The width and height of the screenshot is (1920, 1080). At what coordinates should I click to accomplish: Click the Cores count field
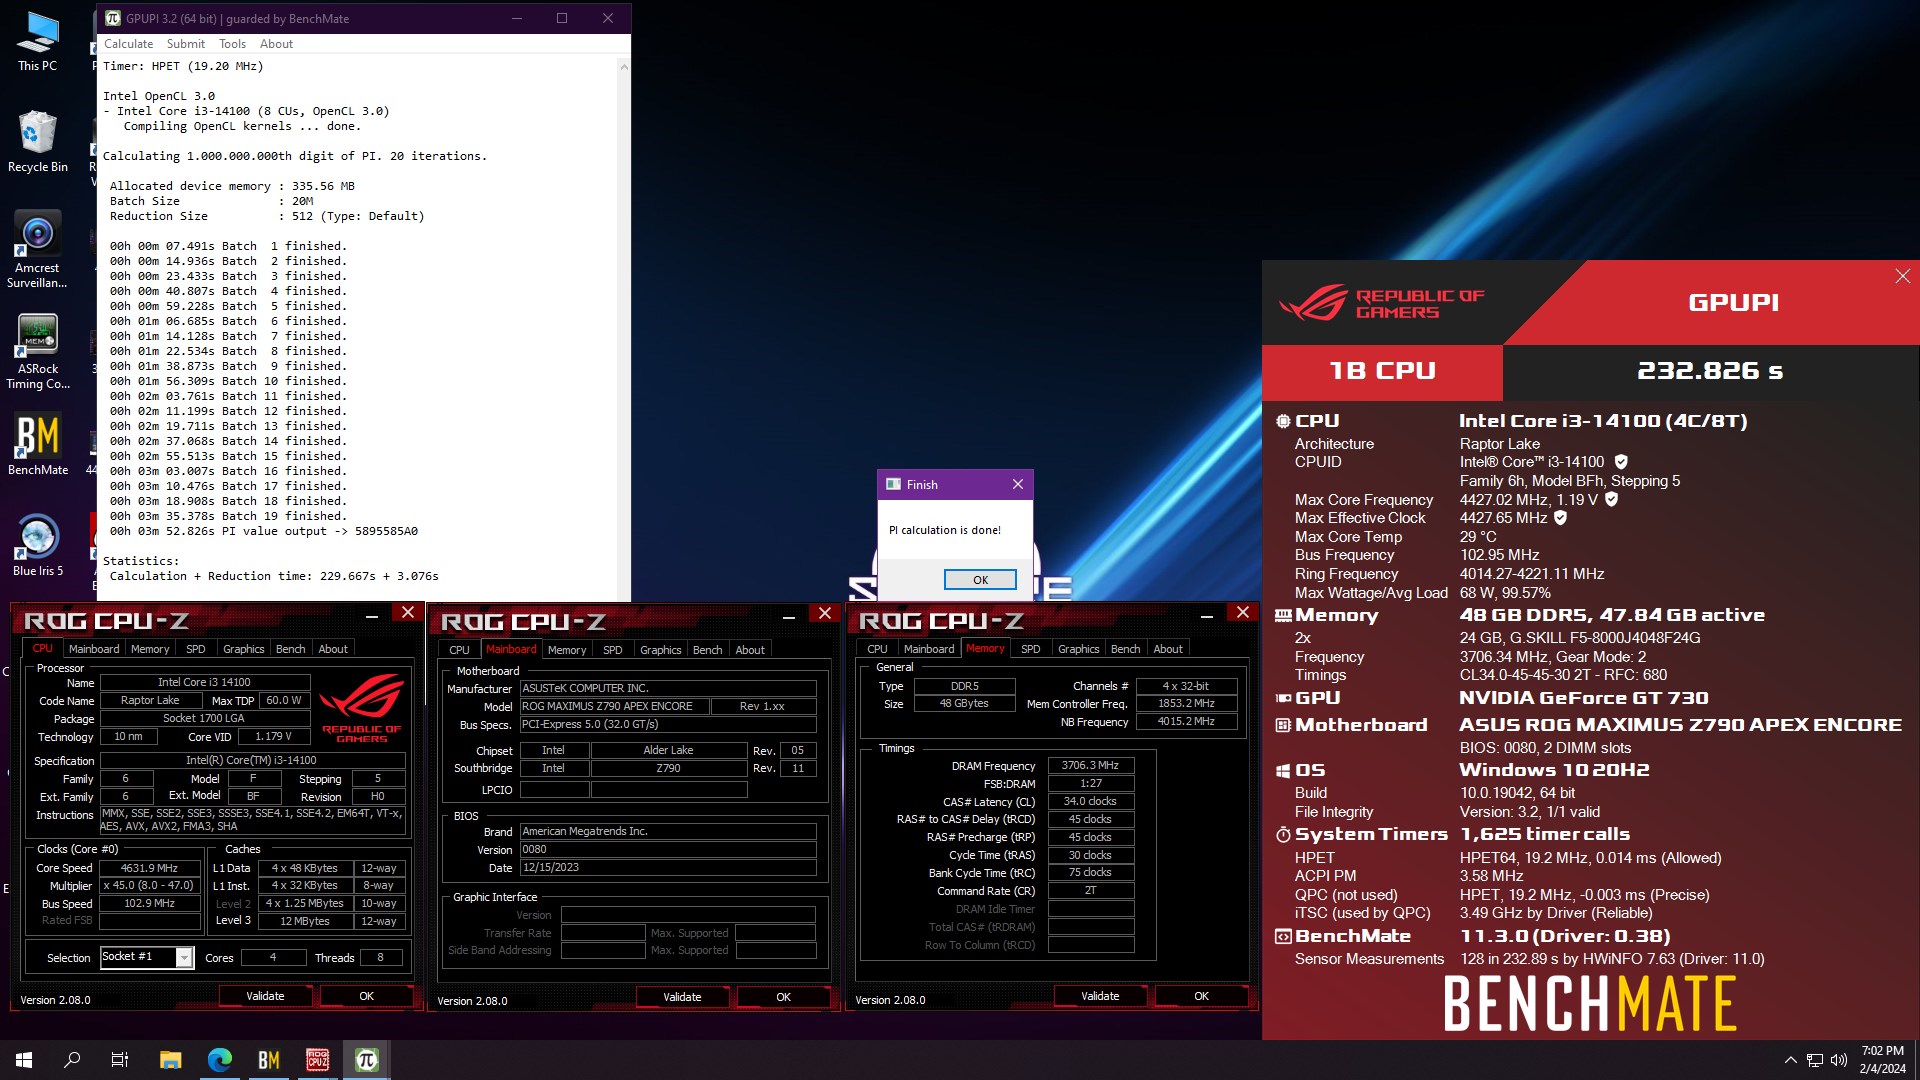(273, 957)
